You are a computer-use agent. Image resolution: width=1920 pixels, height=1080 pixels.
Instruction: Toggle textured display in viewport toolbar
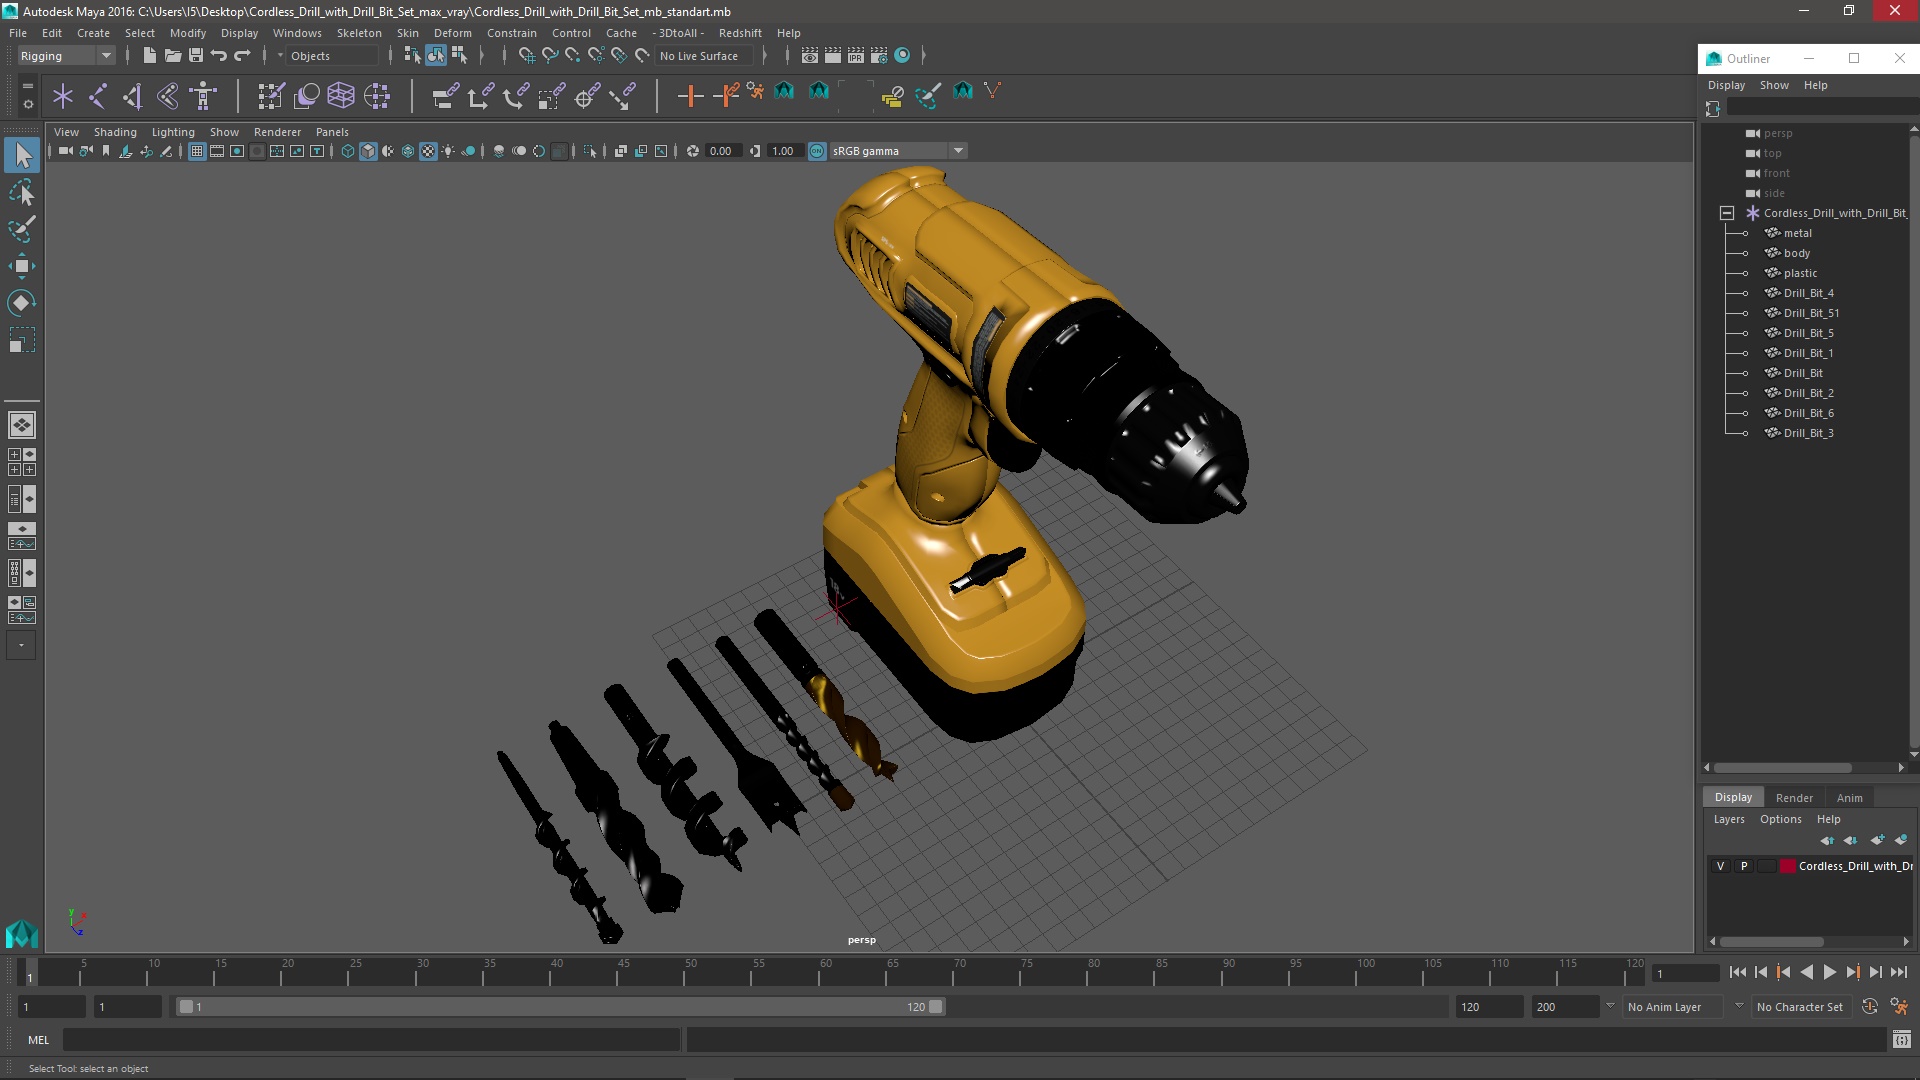coord(428,151)
